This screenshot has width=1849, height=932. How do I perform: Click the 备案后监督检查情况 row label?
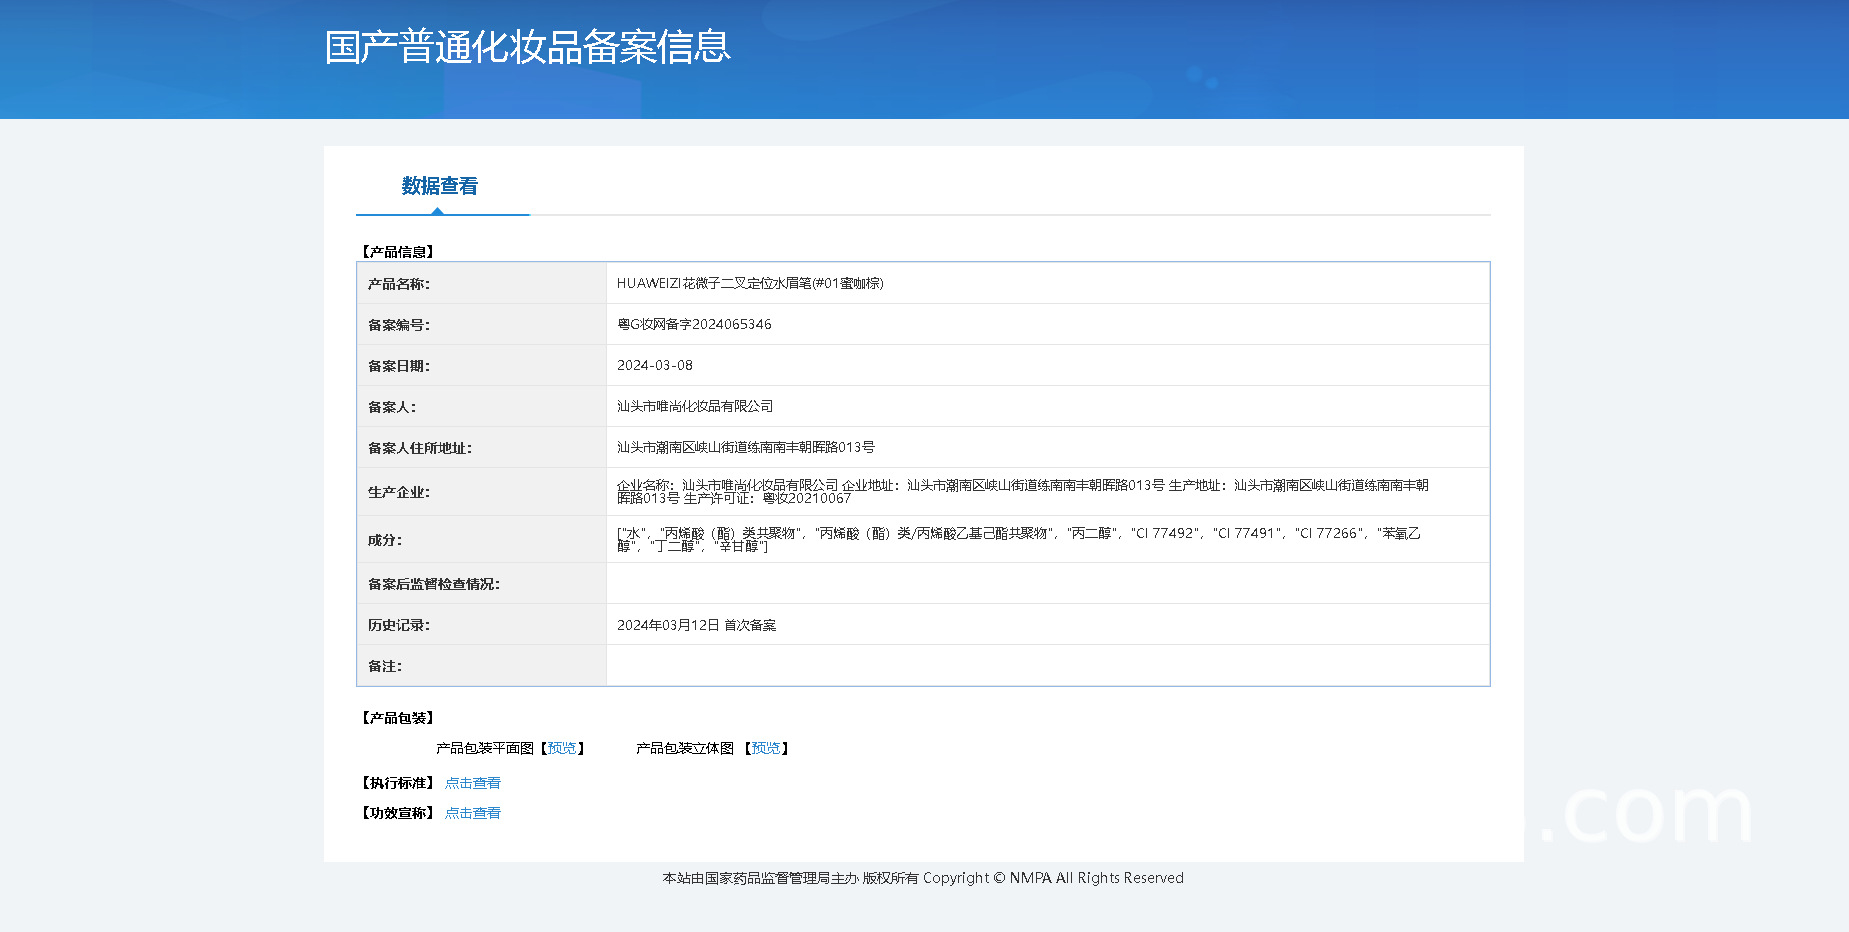click(434, 584)
